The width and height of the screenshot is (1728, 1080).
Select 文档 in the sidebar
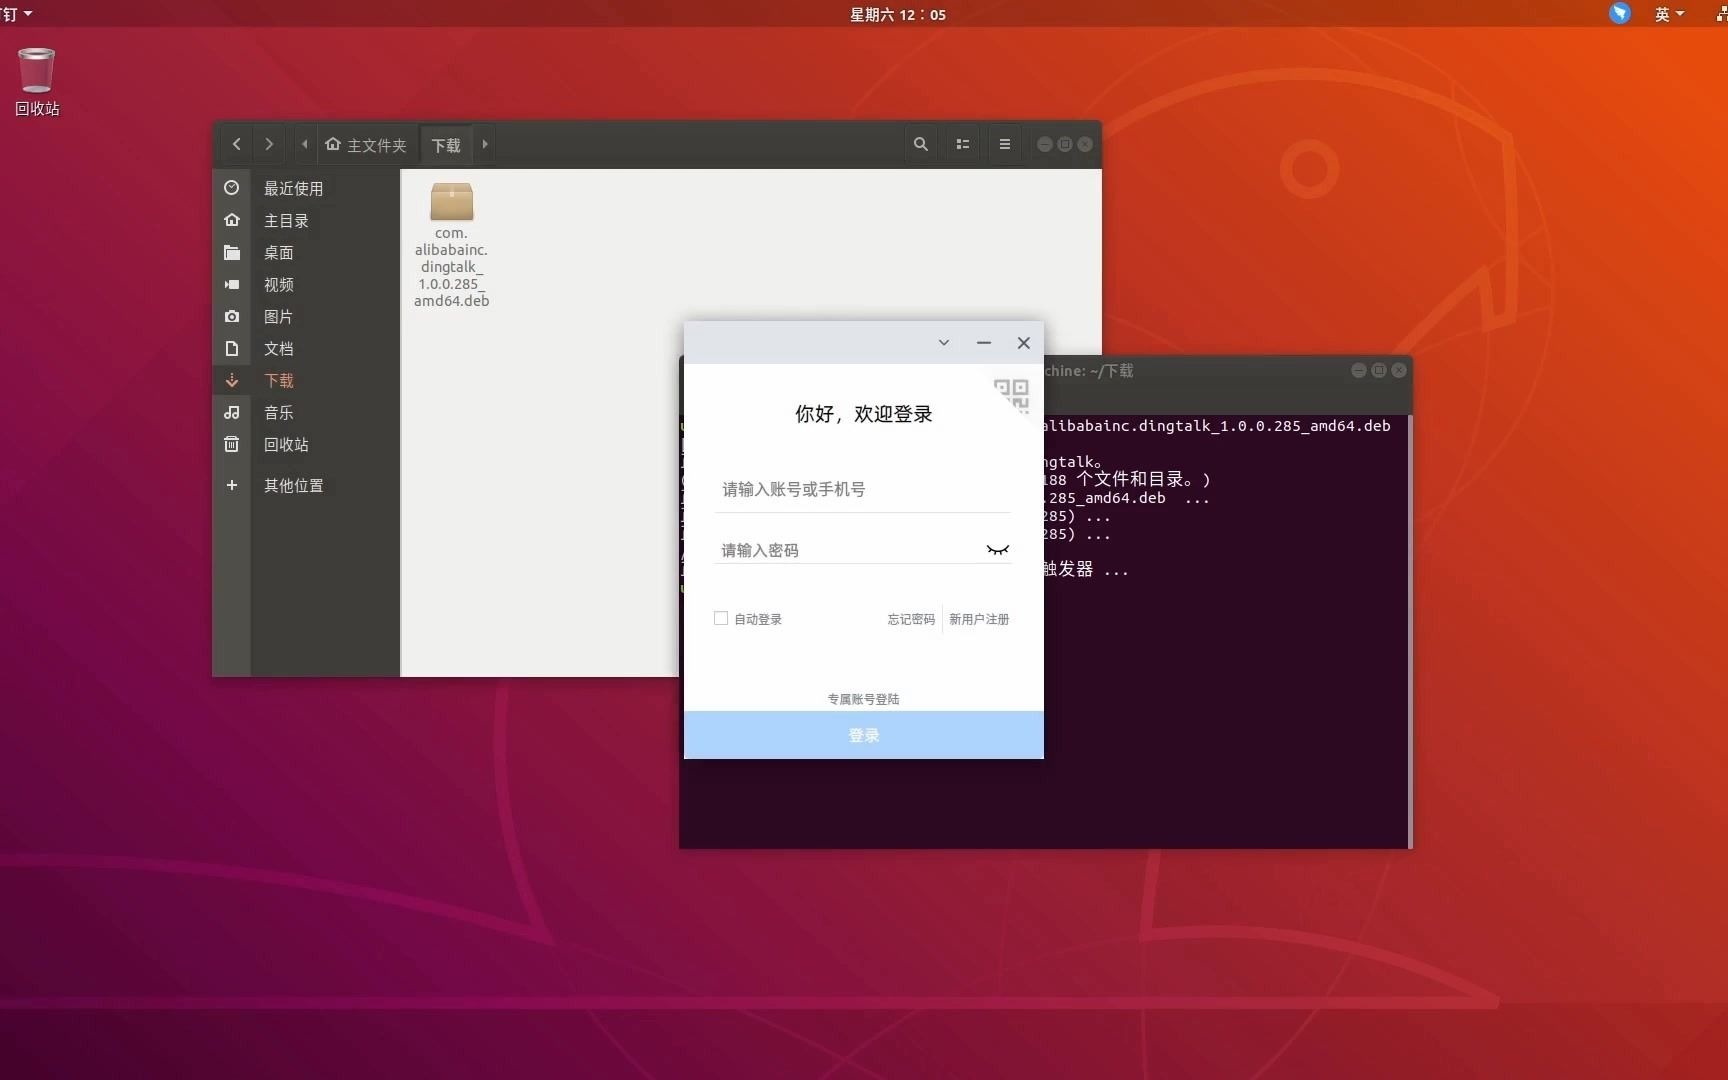coord(306,348)
